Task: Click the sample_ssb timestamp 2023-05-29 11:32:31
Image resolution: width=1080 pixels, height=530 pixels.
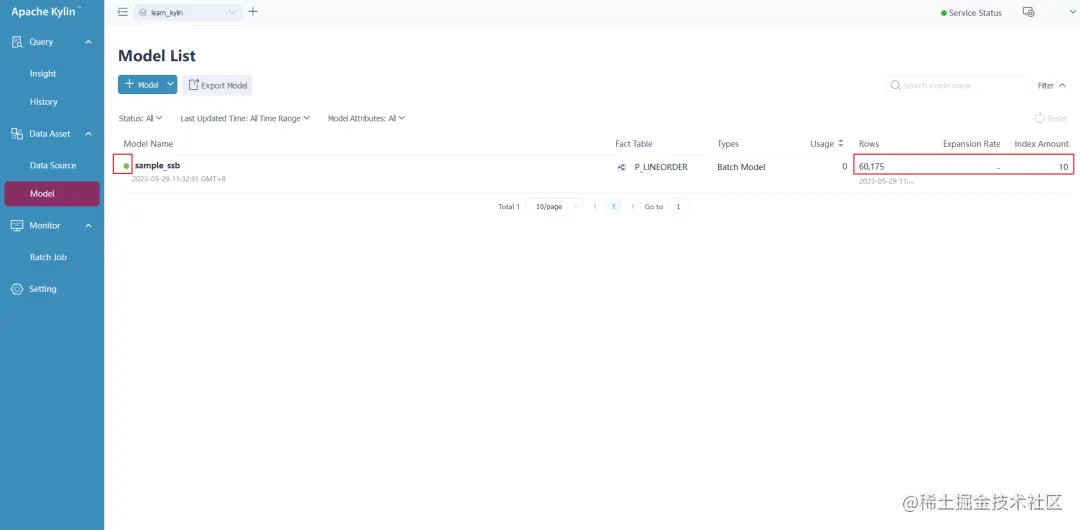Action: [178, 179]
